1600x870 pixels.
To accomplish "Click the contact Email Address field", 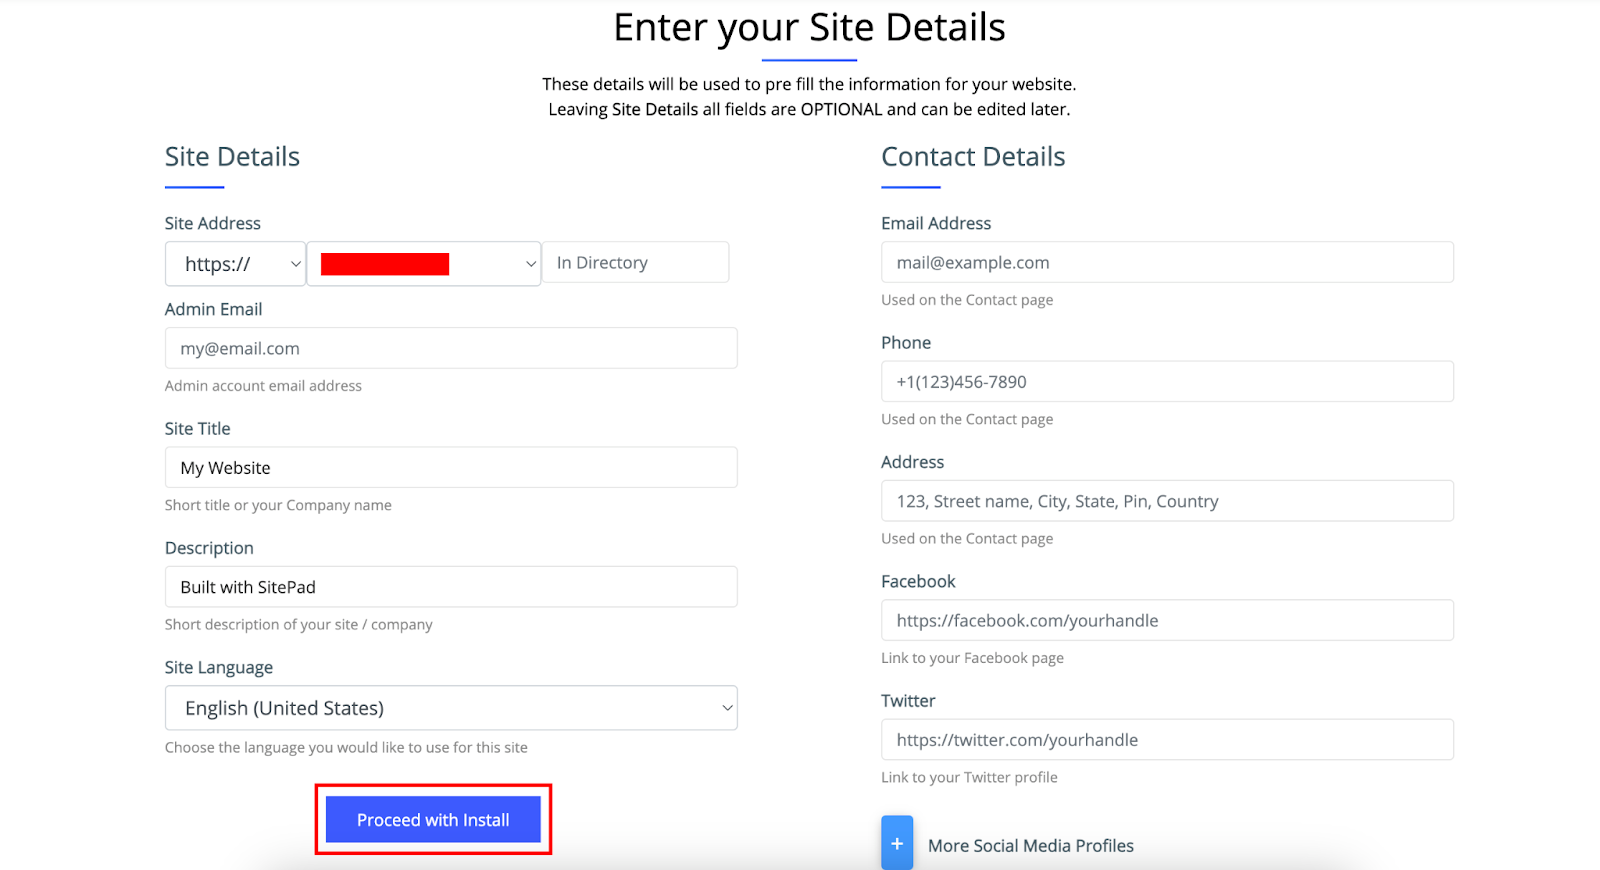I will (x=1167, y=263).
